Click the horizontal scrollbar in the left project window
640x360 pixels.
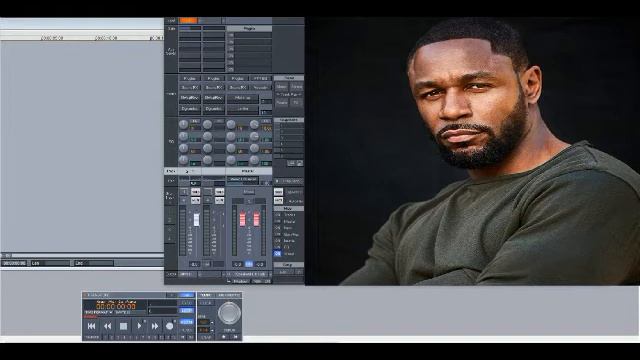tap(82, 256)
